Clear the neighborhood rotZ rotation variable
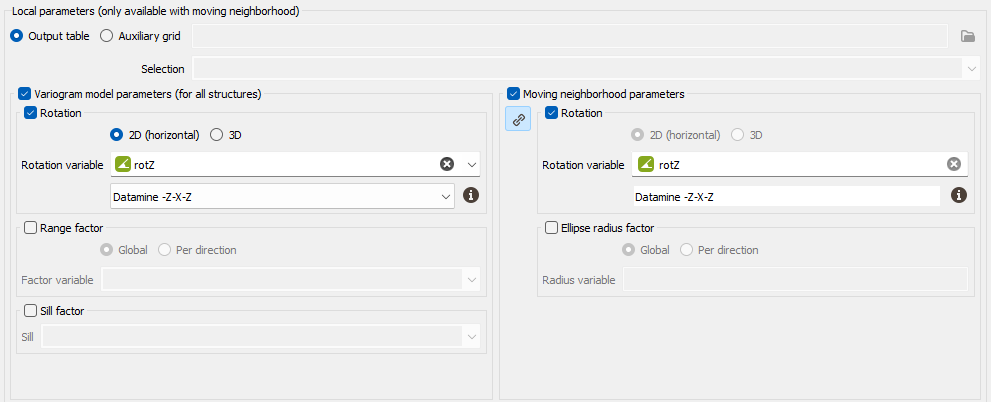Screen dimensions: 991x402 pos(954,164)
